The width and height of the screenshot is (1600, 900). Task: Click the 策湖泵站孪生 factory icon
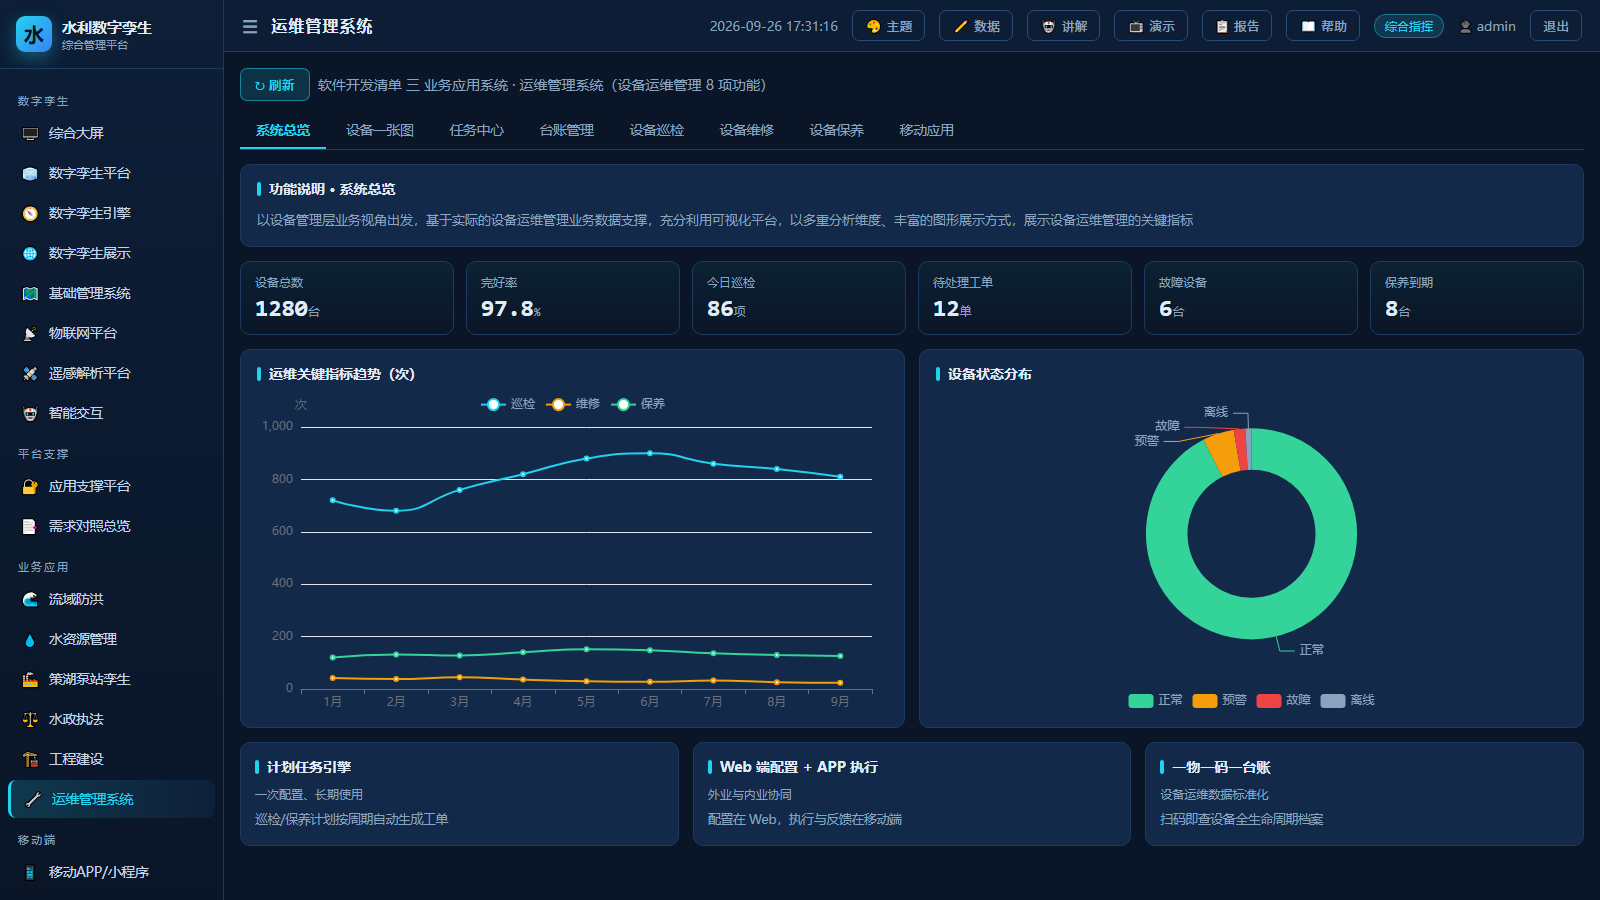30,680
